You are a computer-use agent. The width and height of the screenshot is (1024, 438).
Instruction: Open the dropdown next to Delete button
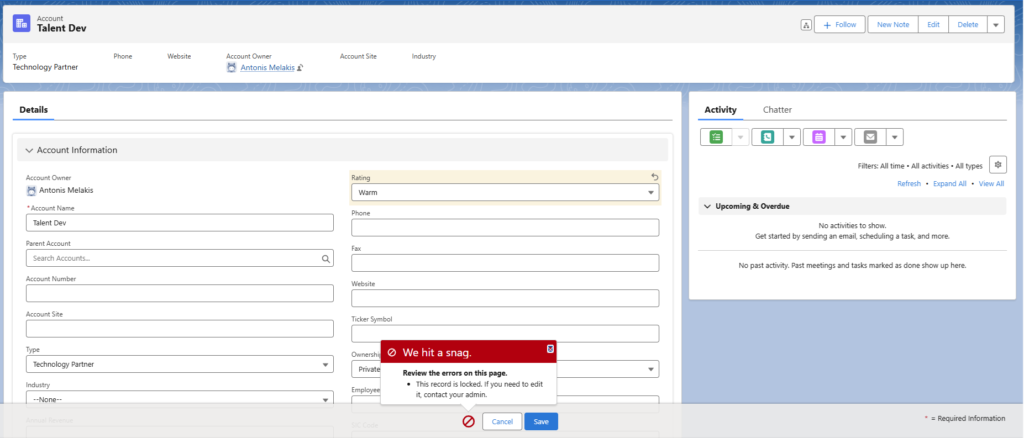tap(995, 25)
